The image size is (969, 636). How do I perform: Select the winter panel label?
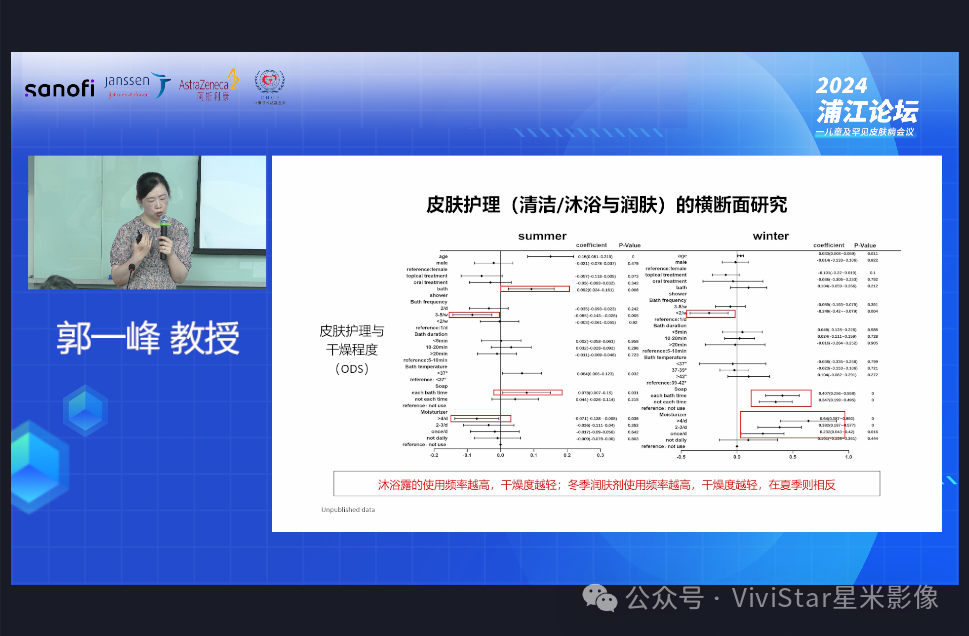[770, 236]
